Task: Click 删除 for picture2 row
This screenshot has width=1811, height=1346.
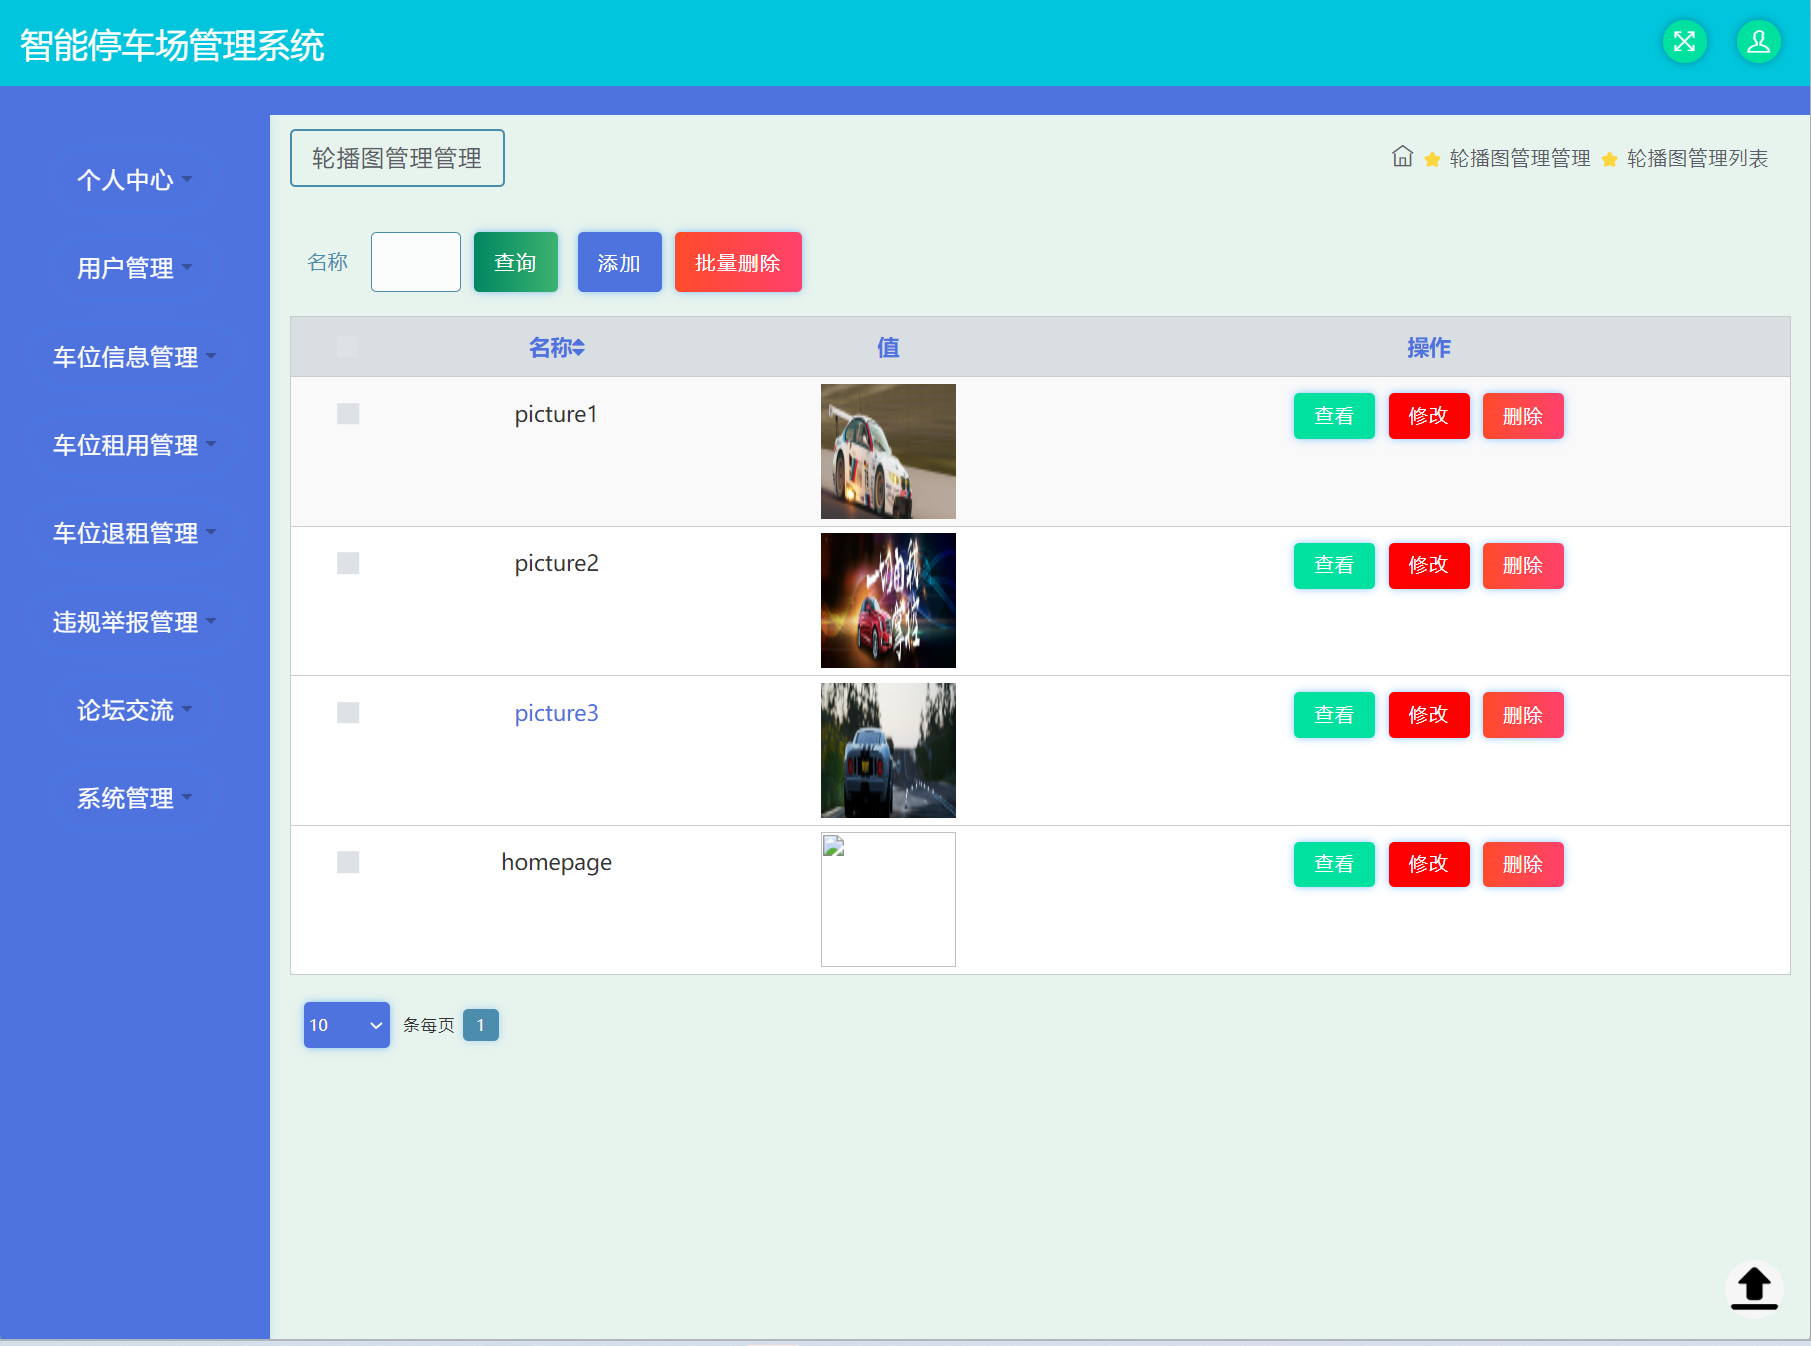Action: click(x=1523, y=566)
